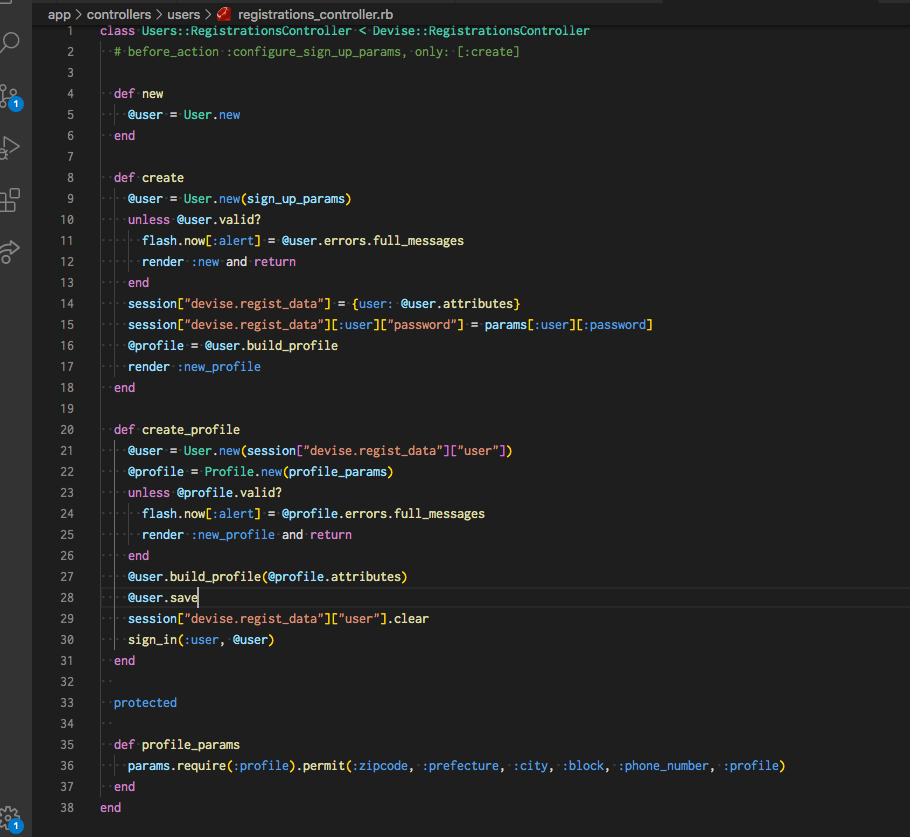Select the 'users' breadcrumb segment
Image resolution: width=910 pixels, height=837 pixels.
click(x=183, y=15)
